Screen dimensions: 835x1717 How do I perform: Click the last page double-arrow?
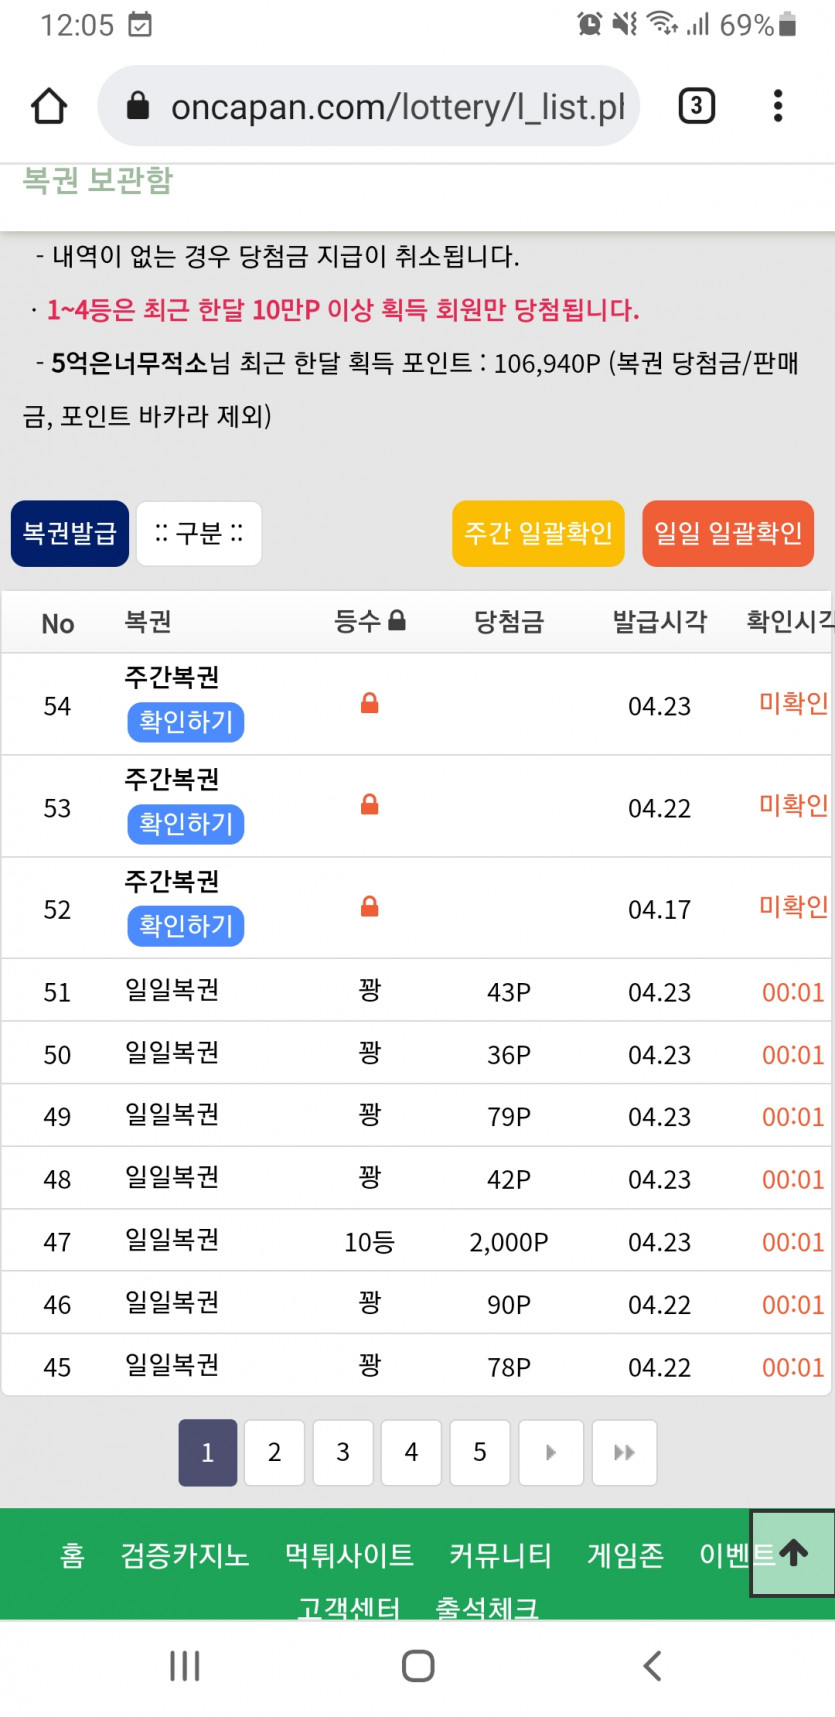tap(624, 1452)
